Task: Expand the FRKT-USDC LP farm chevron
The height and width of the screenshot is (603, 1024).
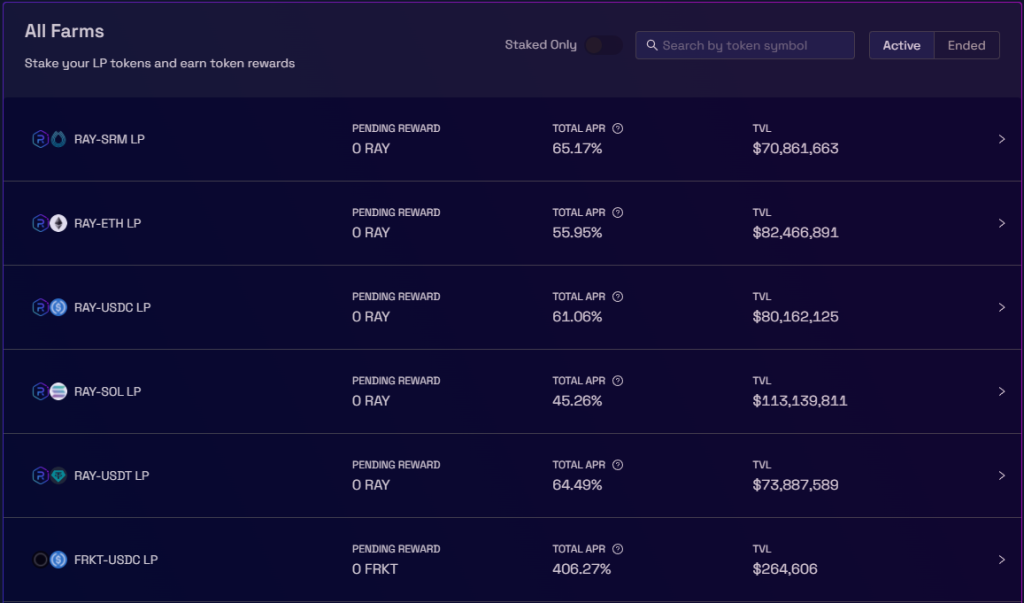Action: [x=1001, y=560]
